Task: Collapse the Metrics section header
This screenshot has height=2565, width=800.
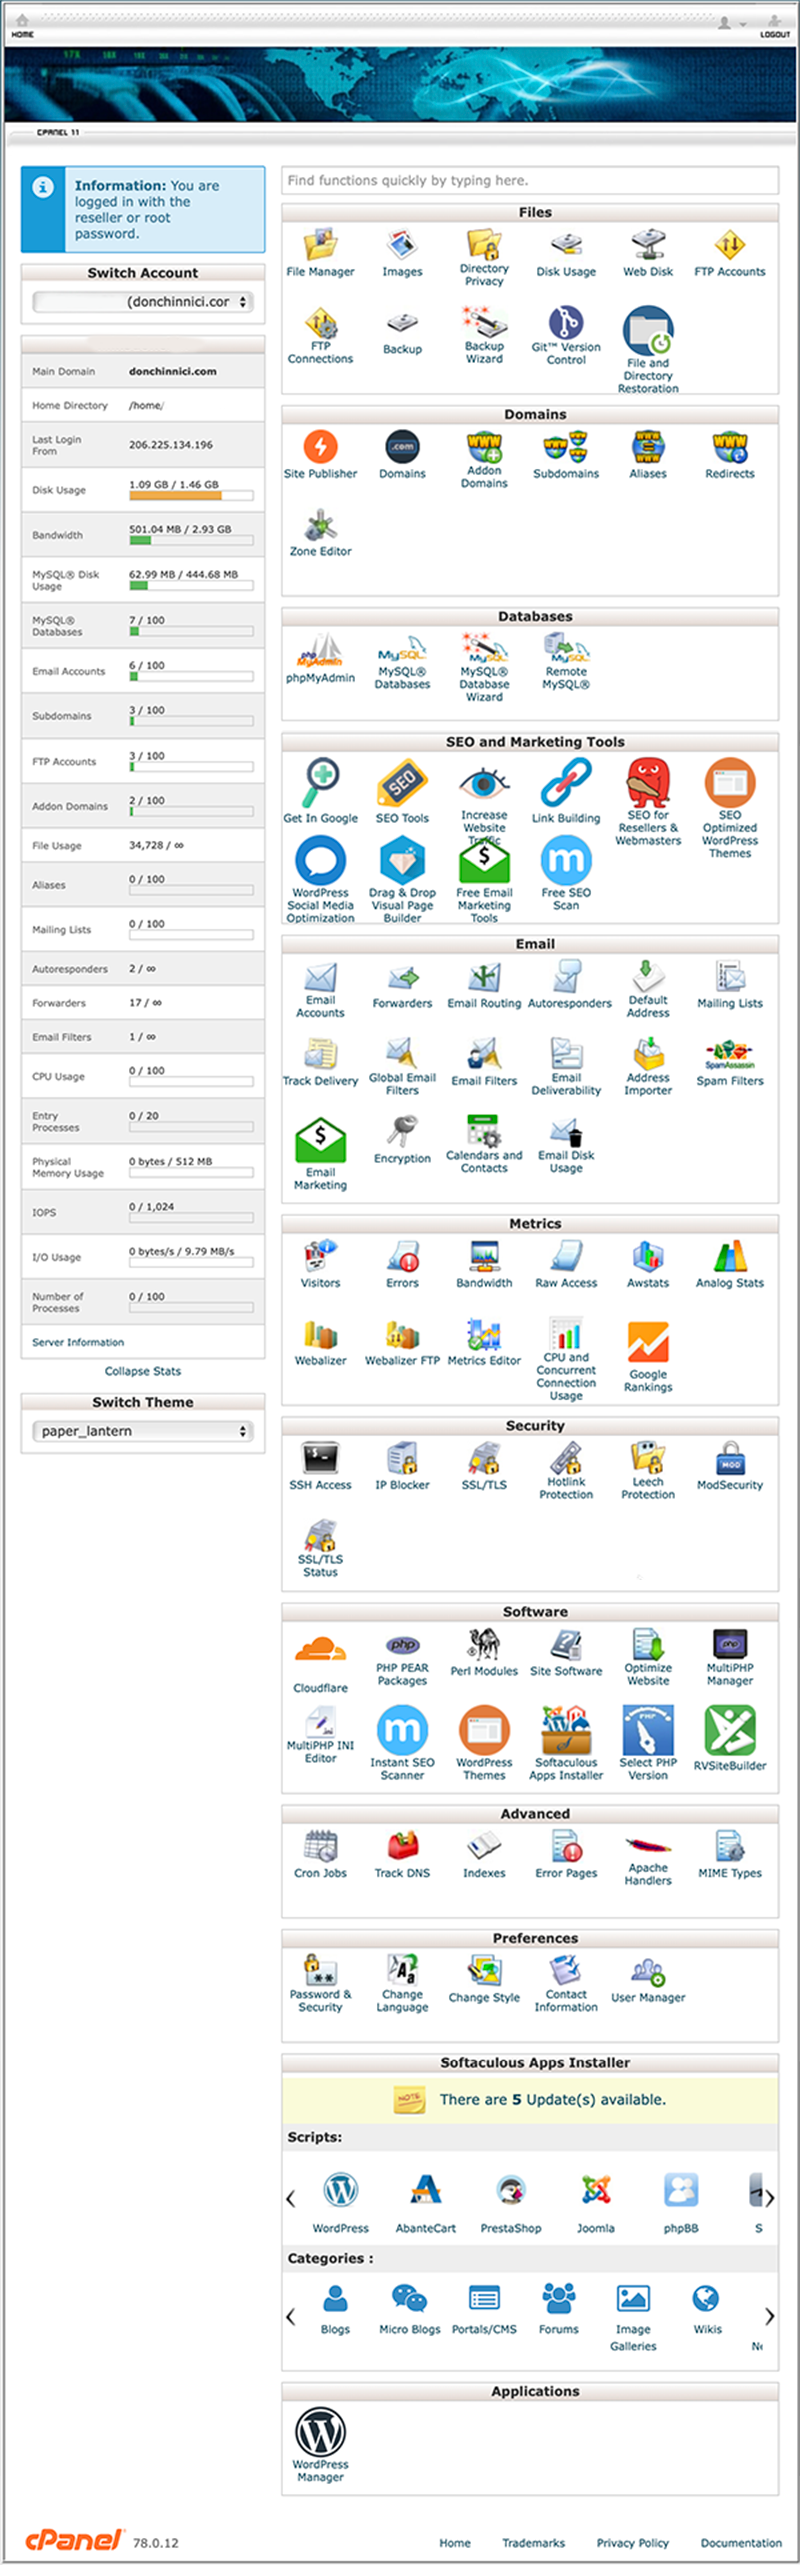Action: click(530, 1224)
